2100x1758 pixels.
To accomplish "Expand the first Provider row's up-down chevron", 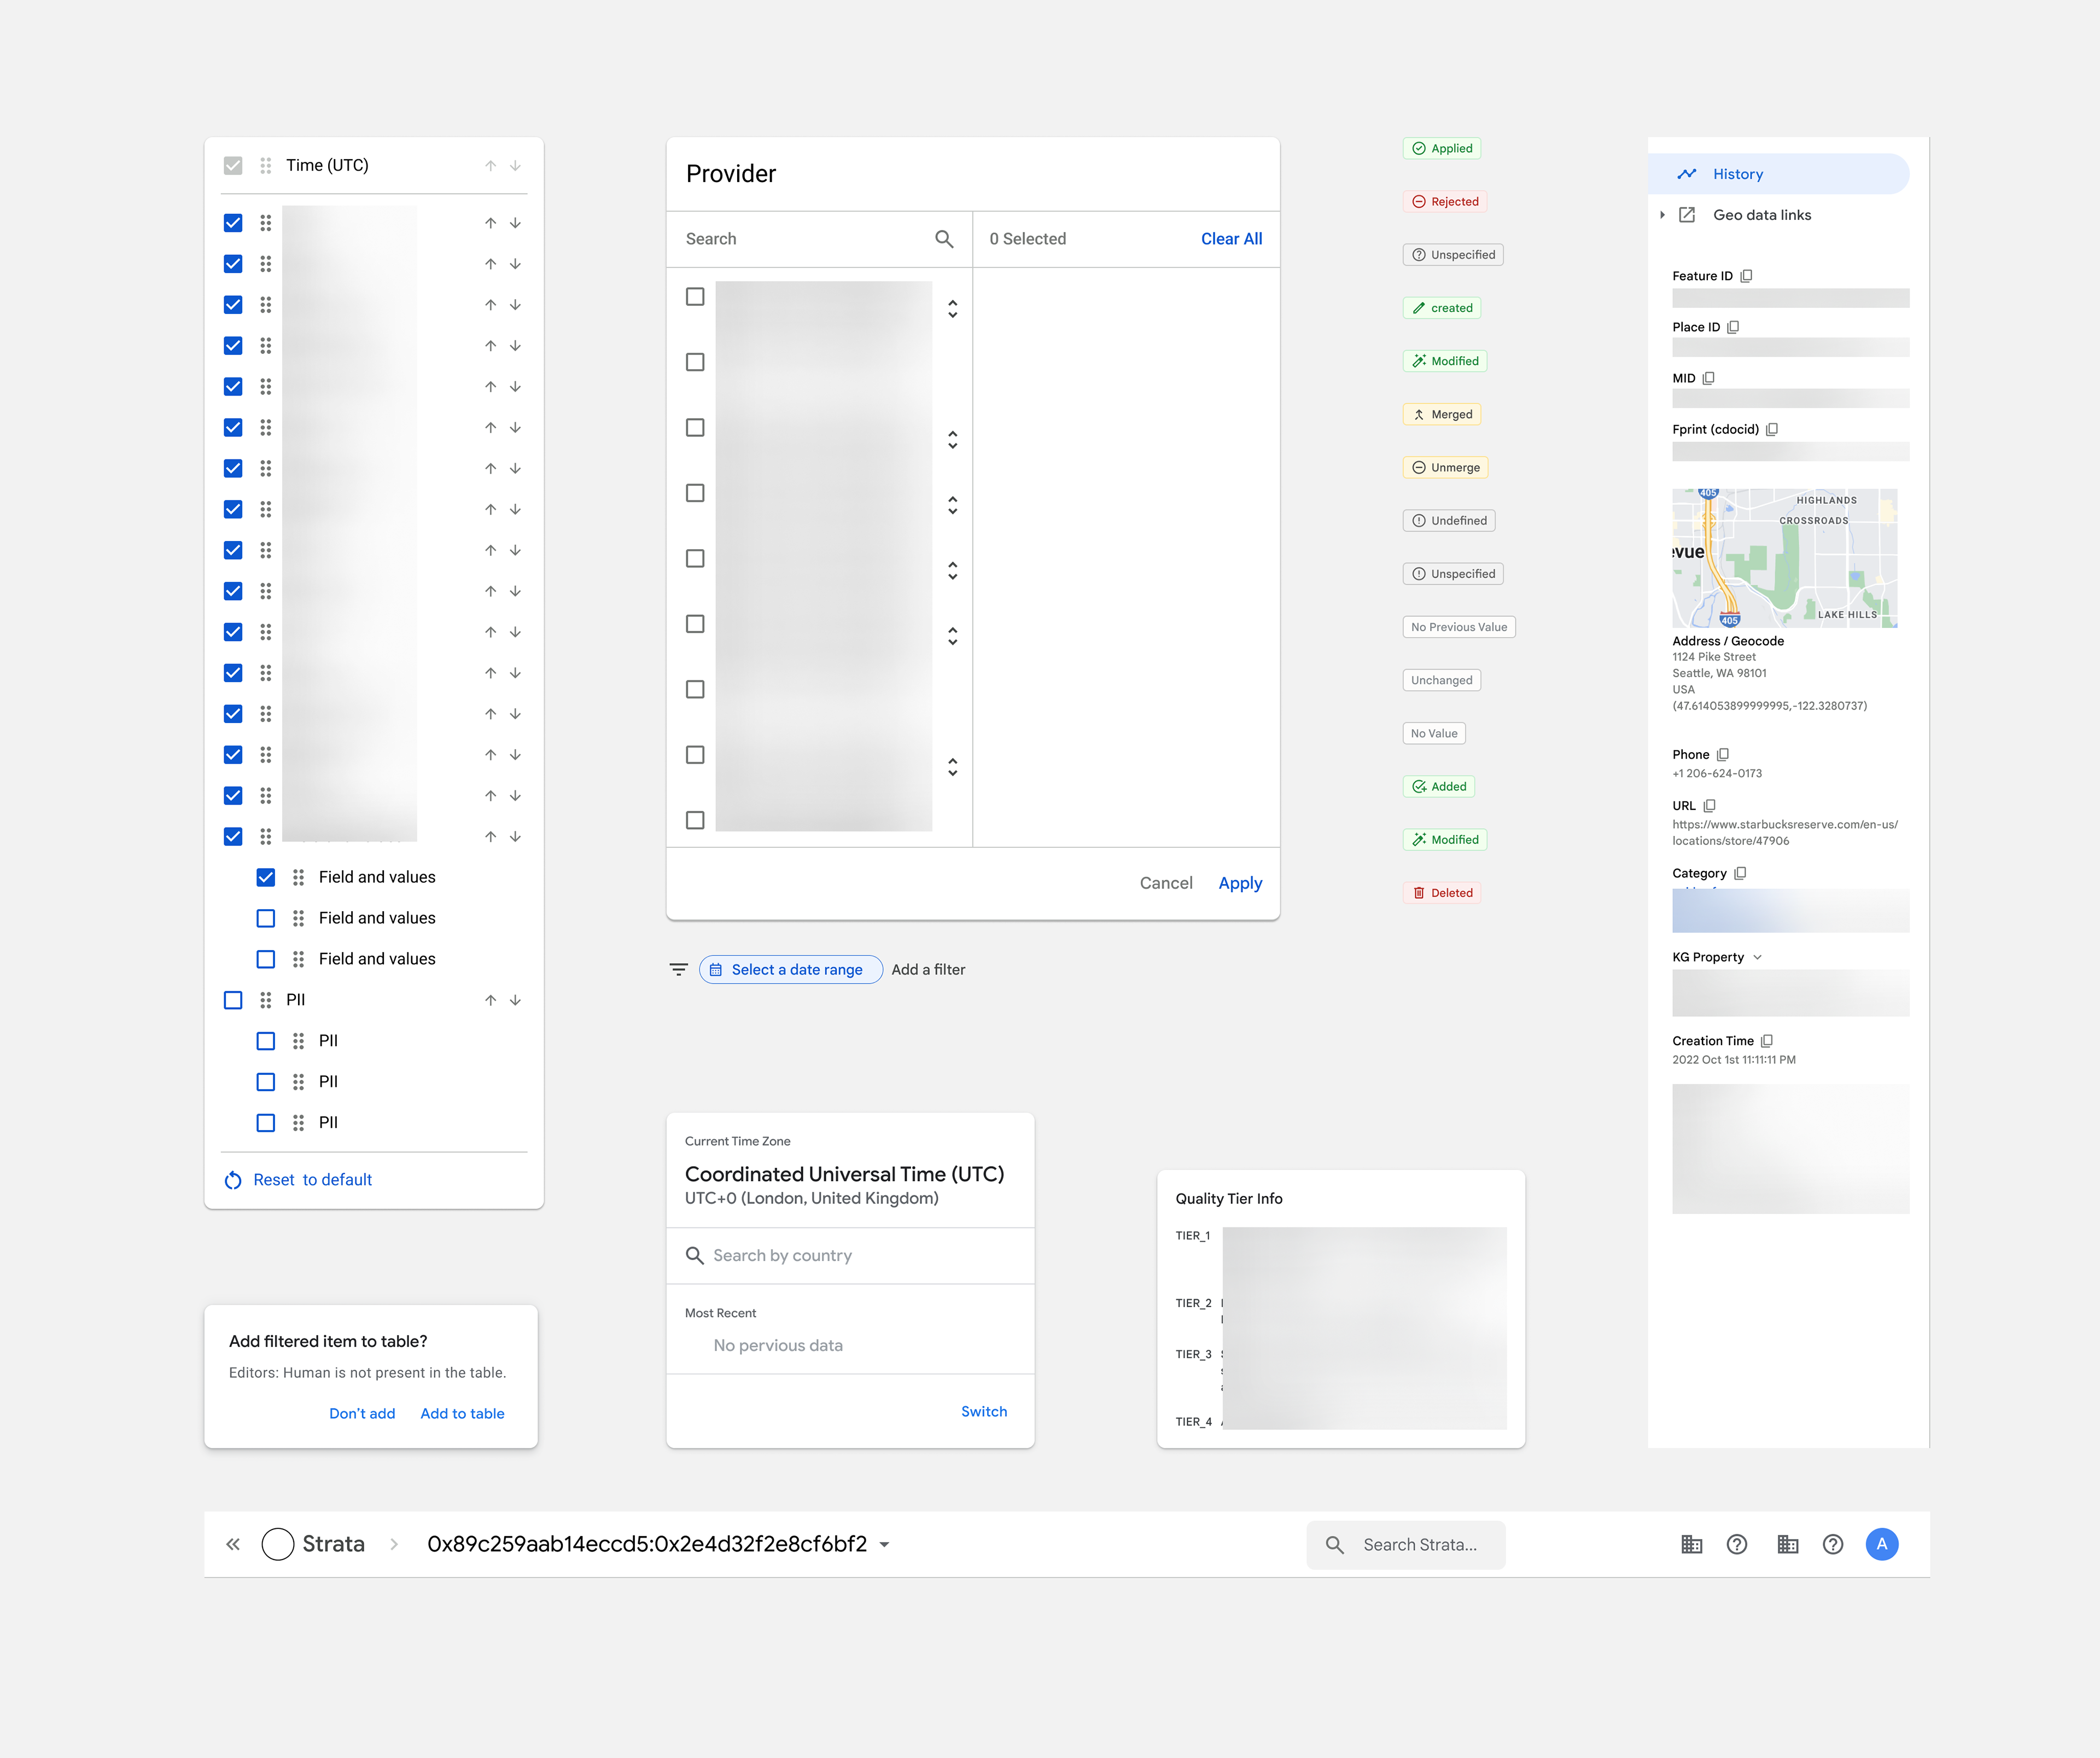I will click(x=953, y=309).
